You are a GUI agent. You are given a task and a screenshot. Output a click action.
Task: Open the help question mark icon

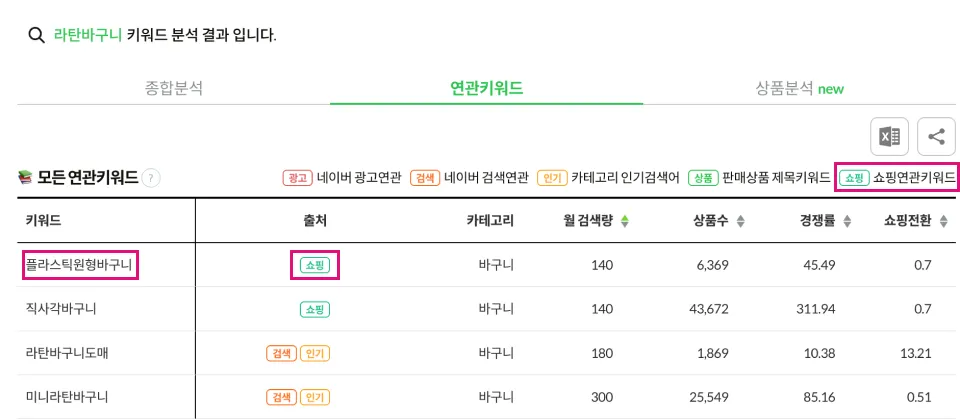(151, 178)
